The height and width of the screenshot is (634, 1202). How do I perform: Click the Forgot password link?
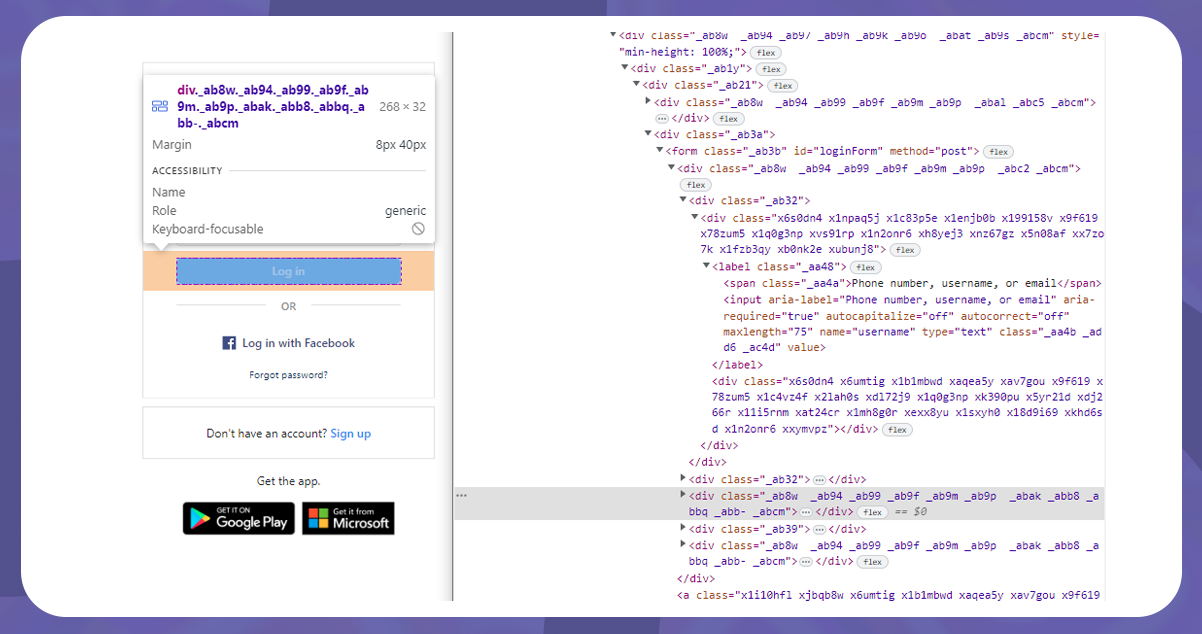288,374
